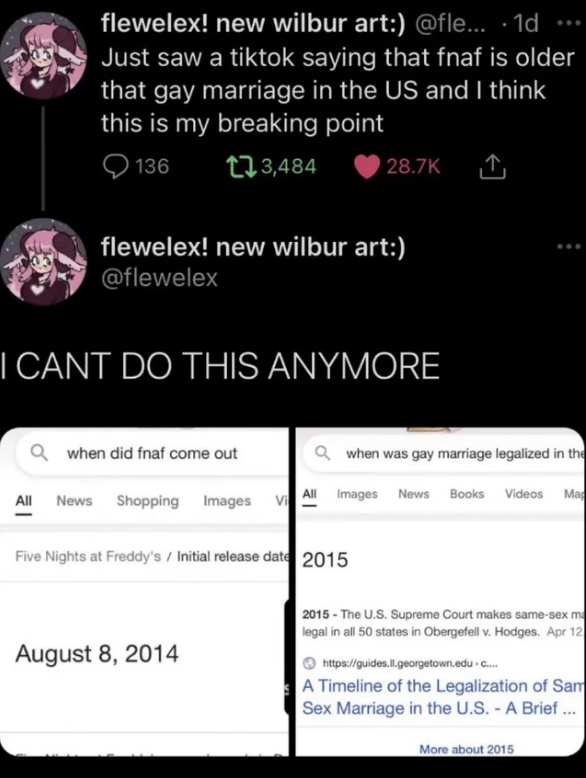The width and height of the screenshot is (586, 778).
Task: Select Books tab in right search results
Action: tap(467, 494)
